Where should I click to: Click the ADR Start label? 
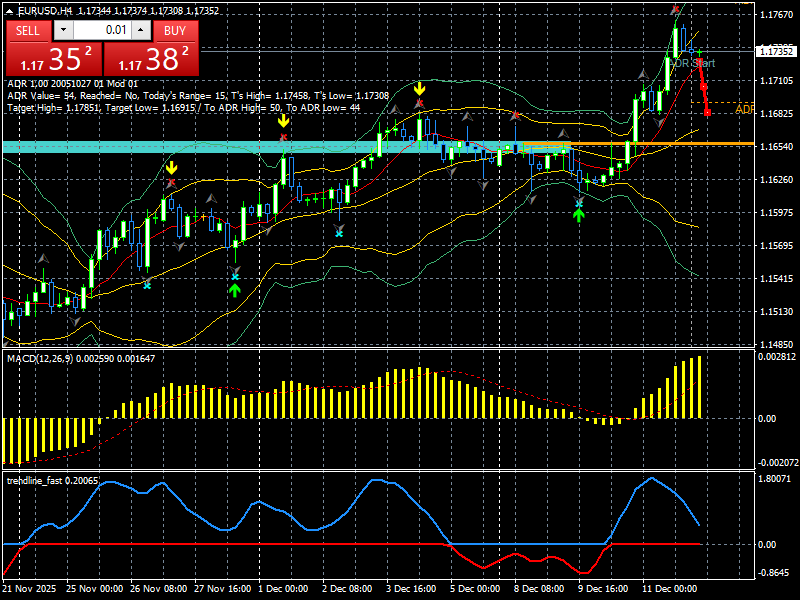pyautogui.click(x=694, y=63)
